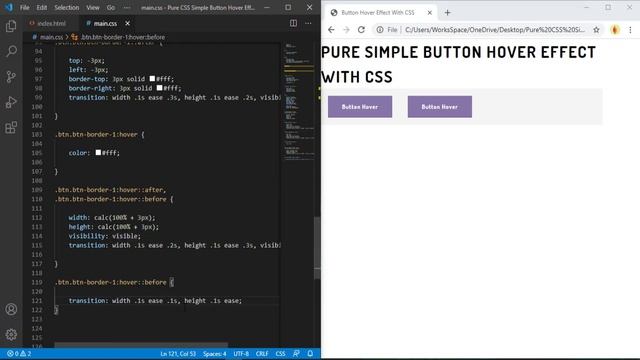Click second Button Hover button on page

(x=440, y=107)
